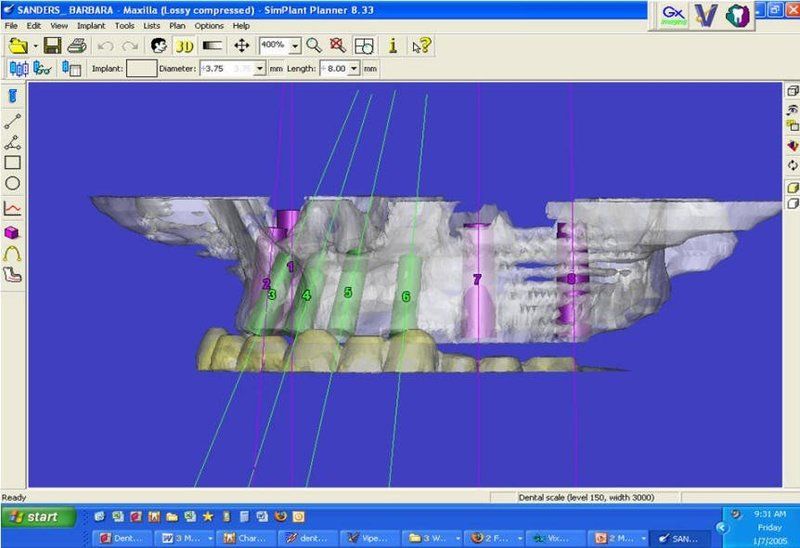This screenshot has width=800, height=548.
Task: Click the purple V logo button
Action: tap(706, 15)
